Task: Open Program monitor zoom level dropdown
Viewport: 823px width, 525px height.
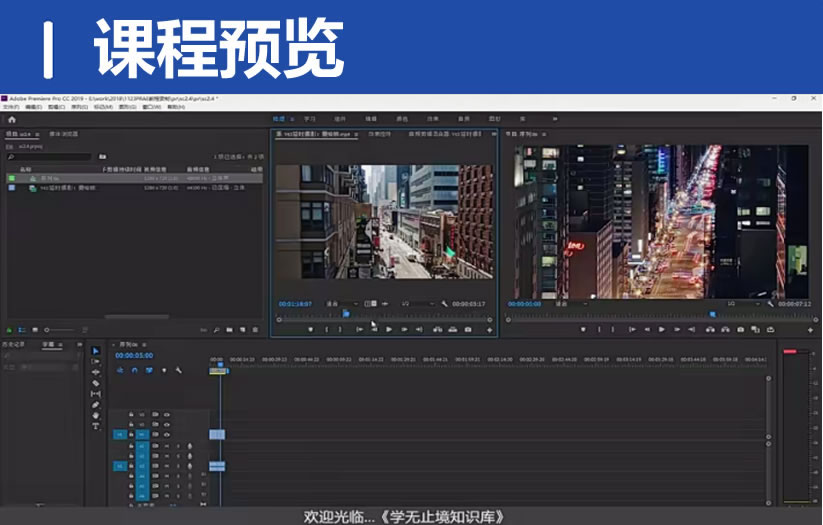Action: 572,304
